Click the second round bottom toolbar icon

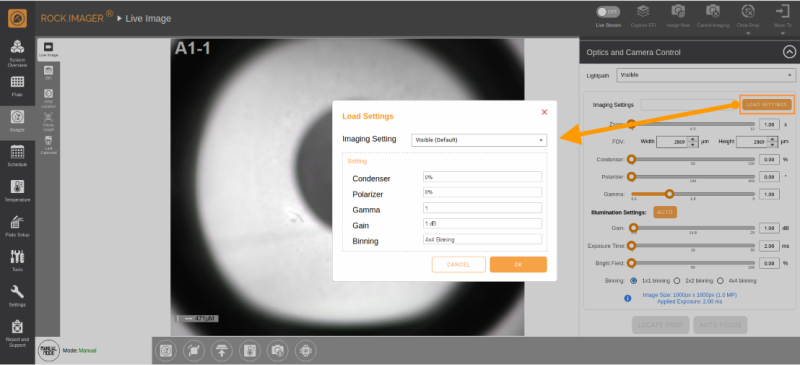pos(193,351)
